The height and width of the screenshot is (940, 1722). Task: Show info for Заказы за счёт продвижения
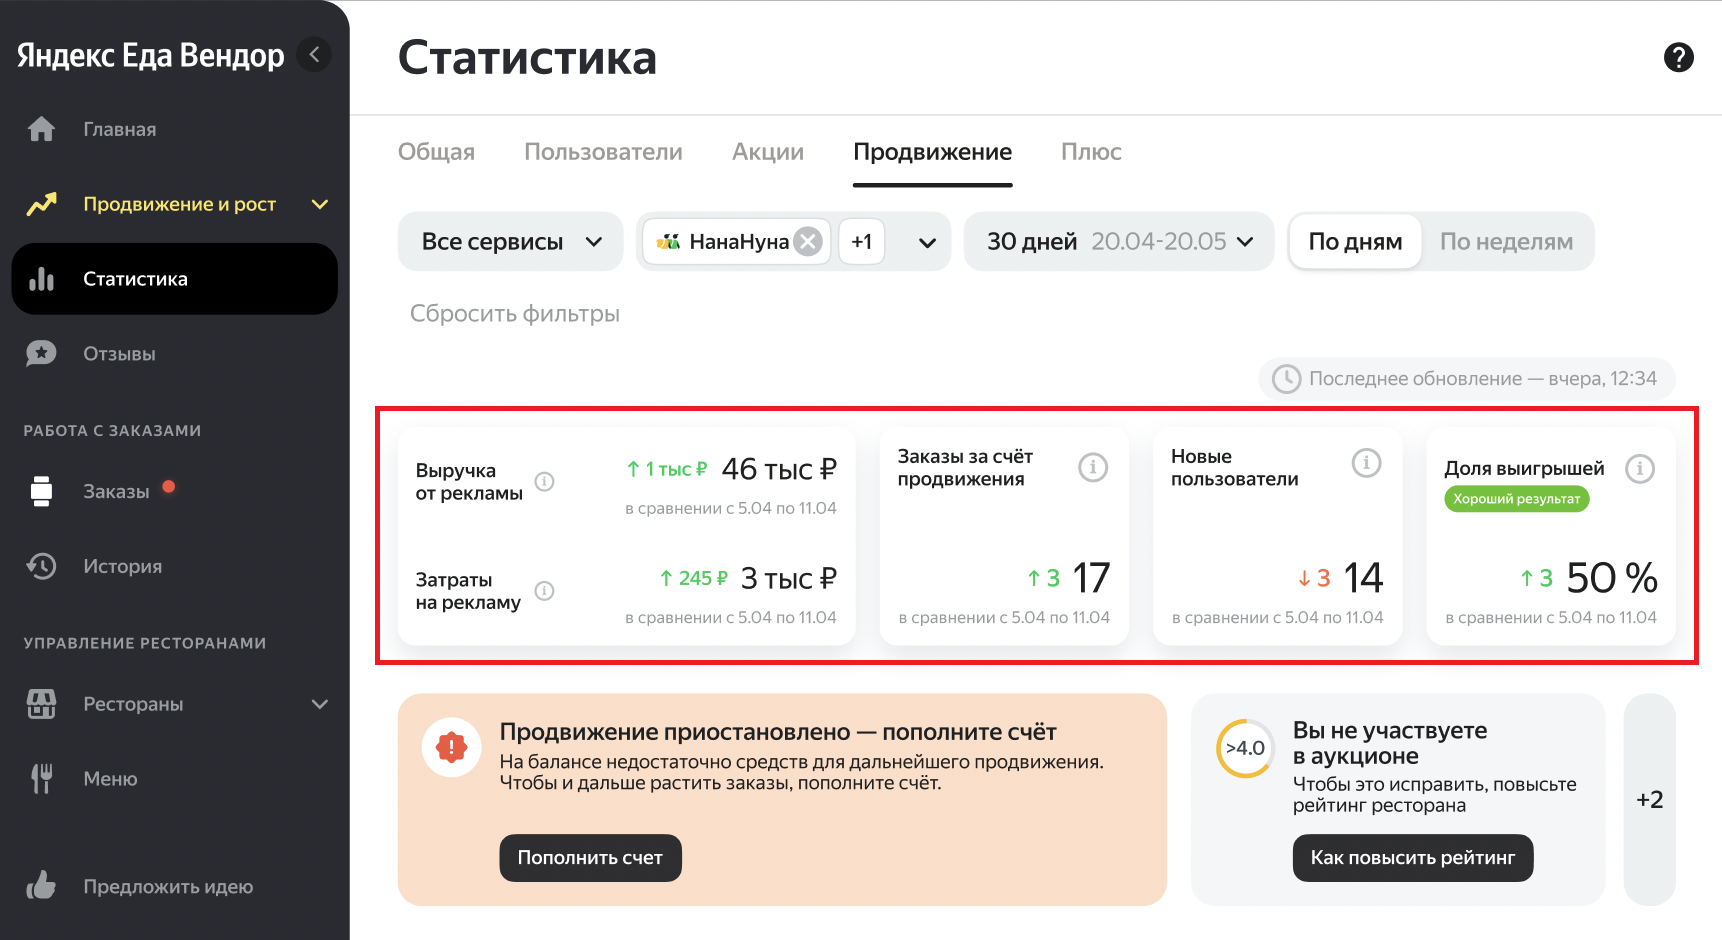pyautogui.click(x=1092, y=467)
